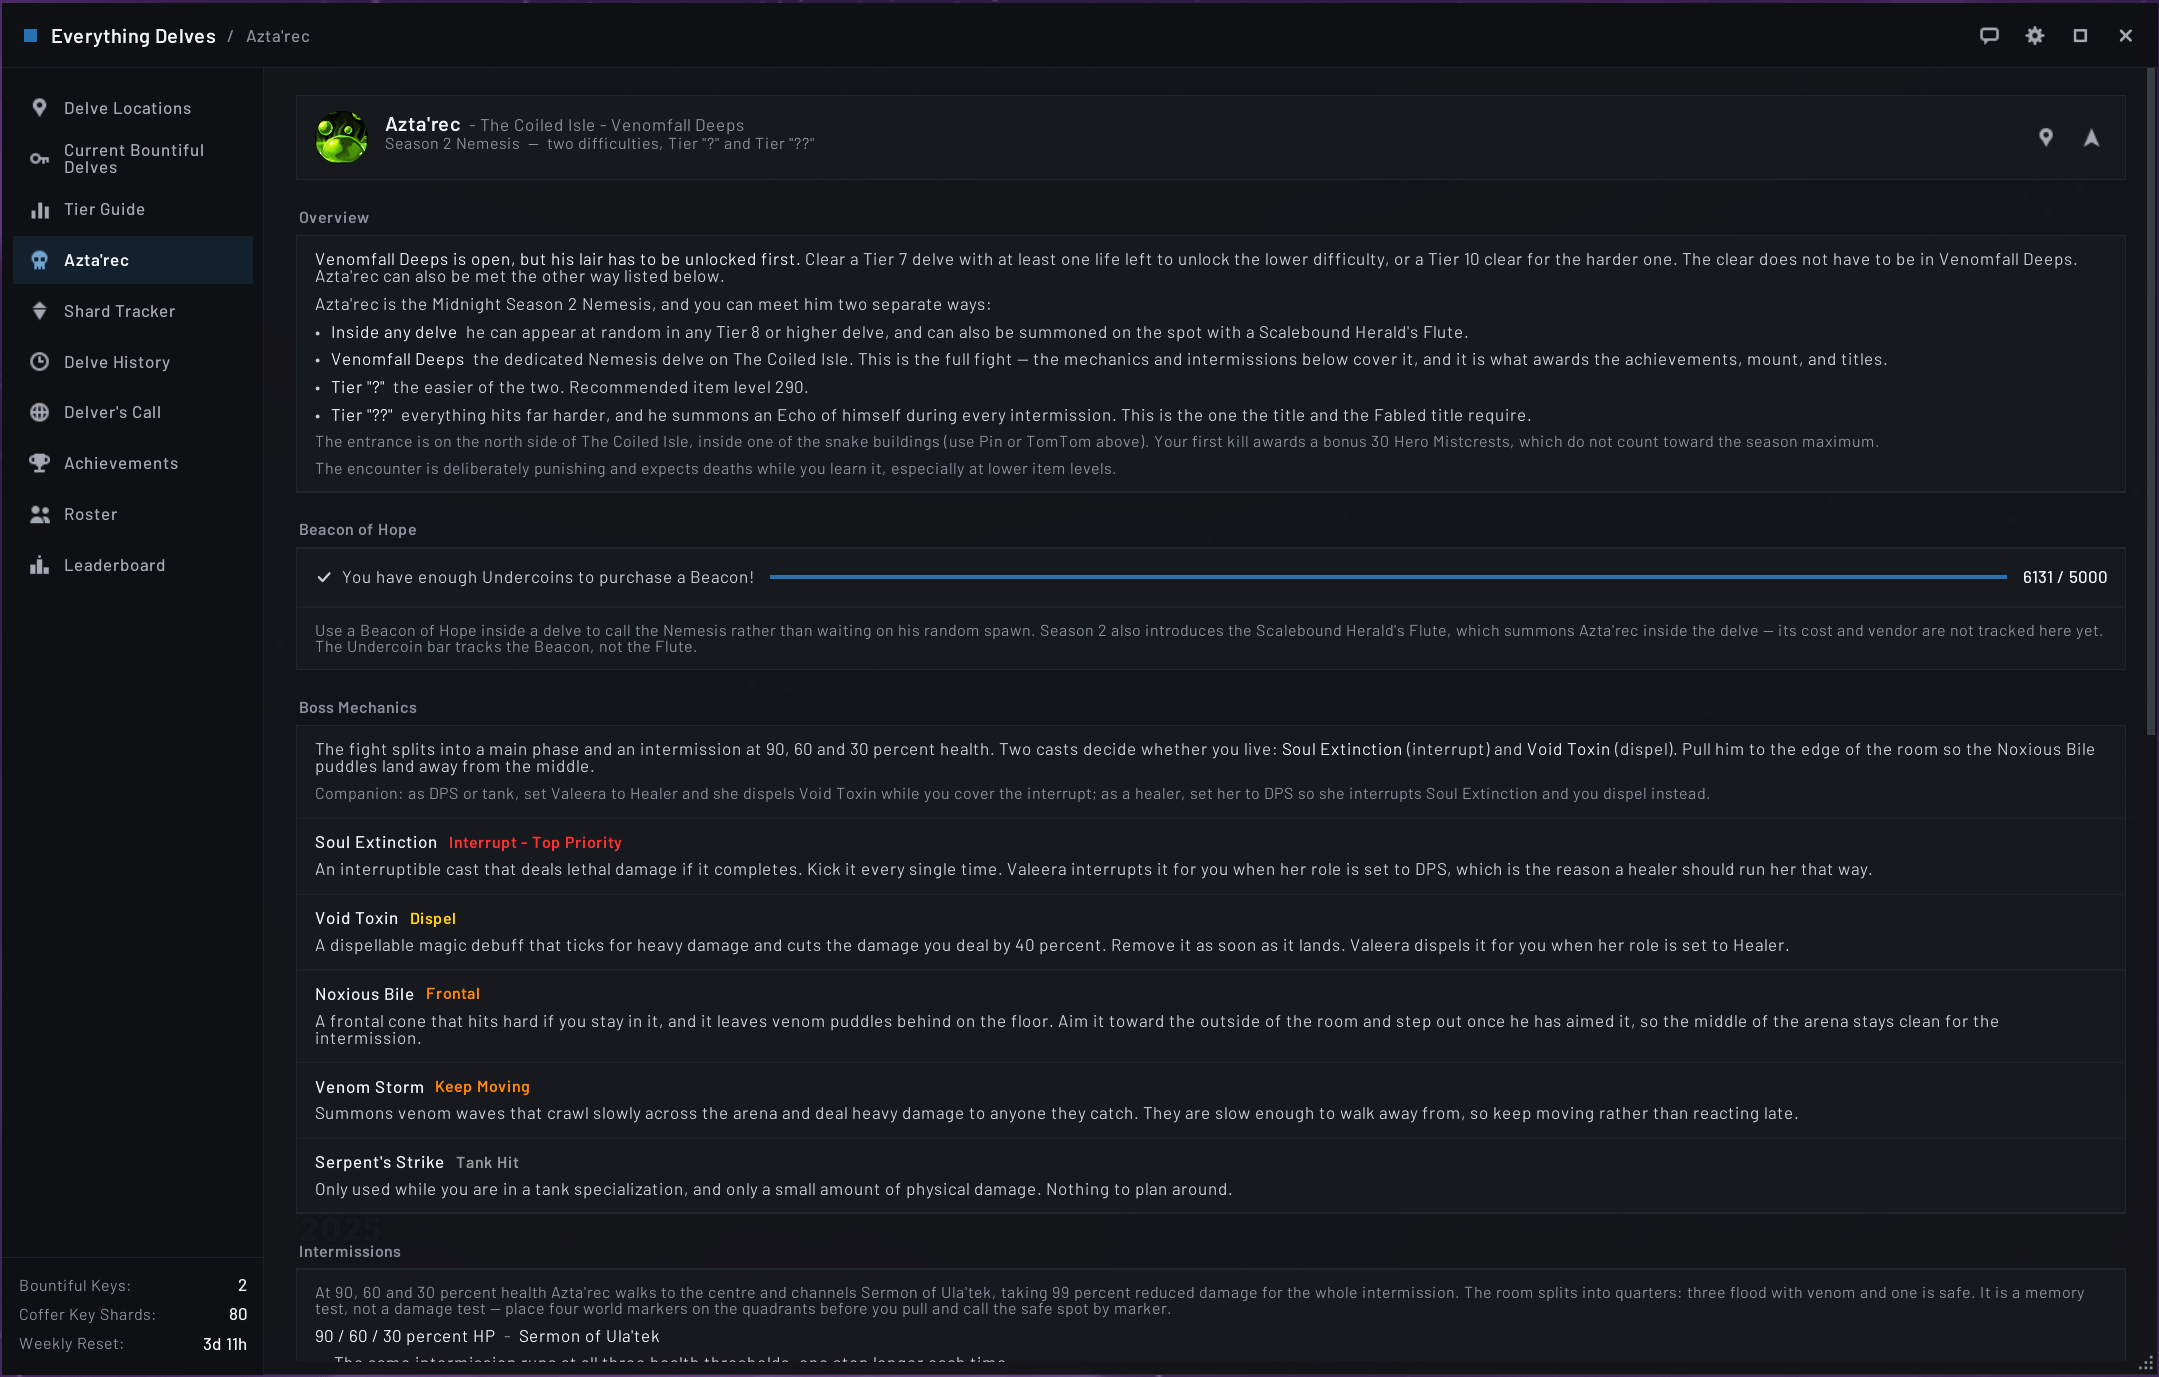Open the Leaderboard page
Image resolution: width=2159 pixels, height=1377 pixels.
click(133, 565)
